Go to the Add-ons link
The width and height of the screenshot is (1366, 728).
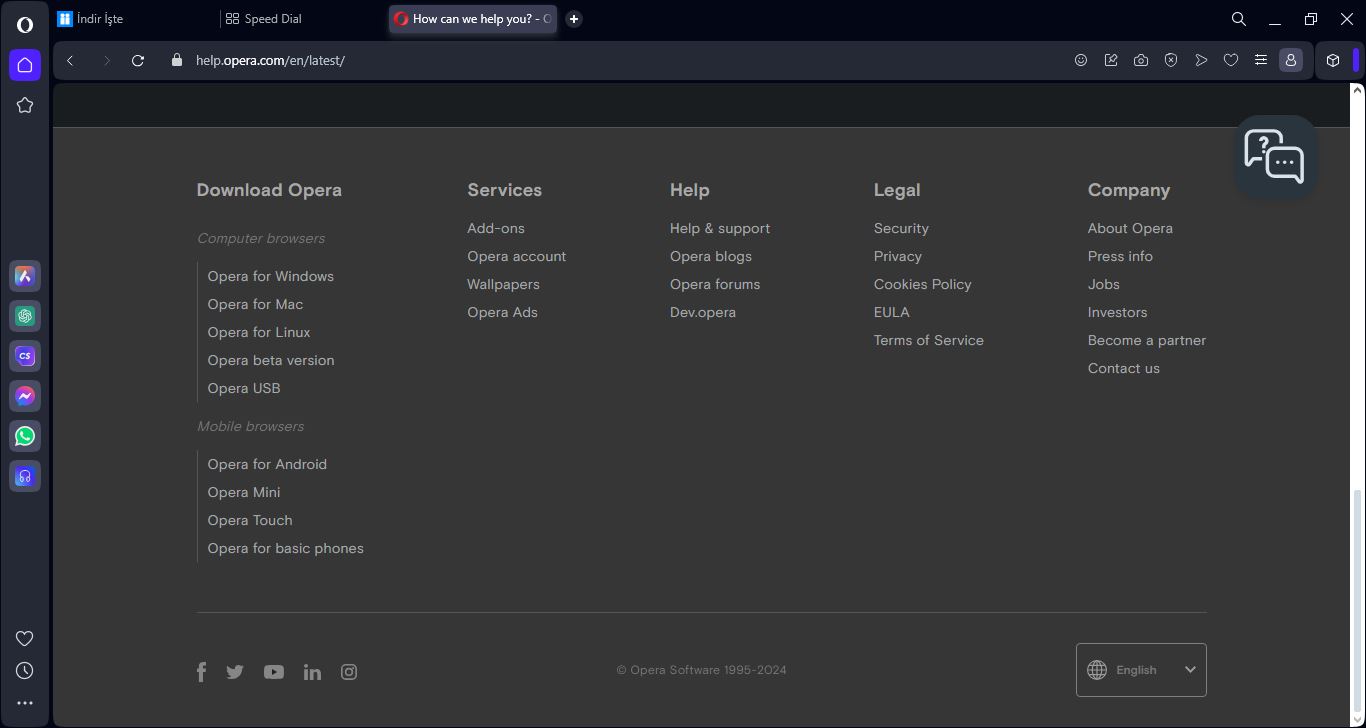click(496, 228)
